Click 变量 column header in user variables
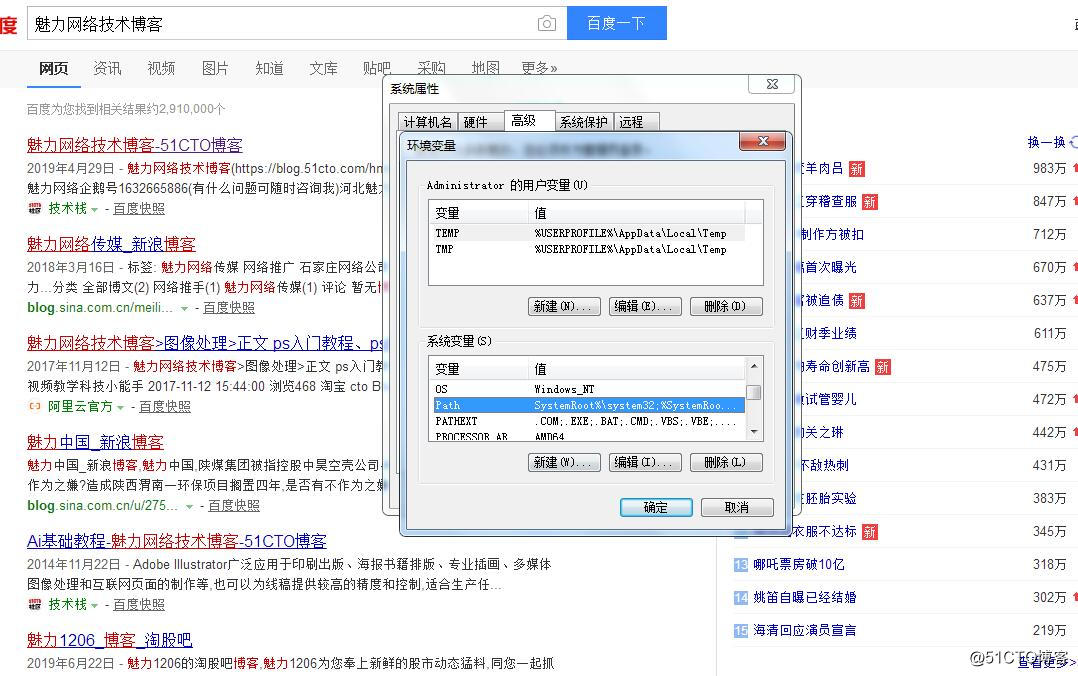The image size is (1078, 676). (479, 213)
